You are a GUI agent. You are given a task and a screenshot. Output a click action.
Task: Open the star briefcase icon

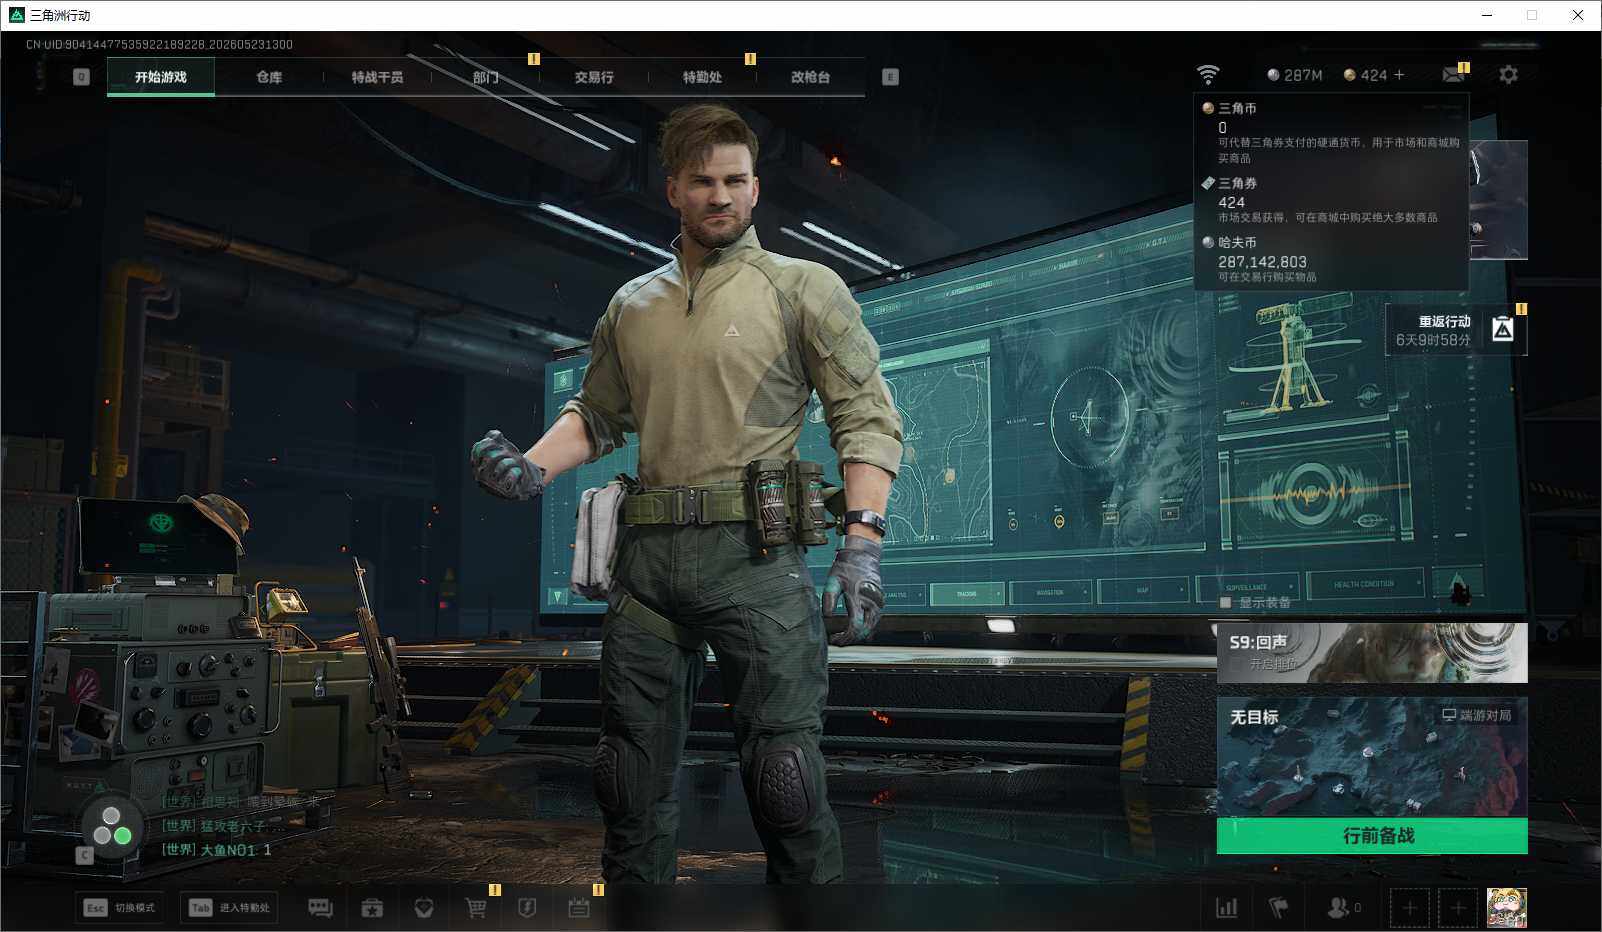coord(372,908)
